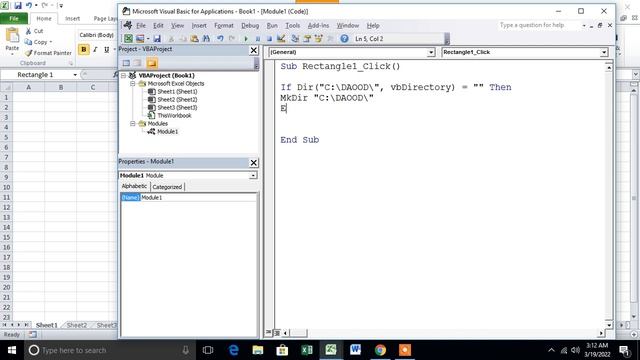This screenshot has height=360, width=640.
Task: Click the (Name) property row
Action: coord(189,198)
